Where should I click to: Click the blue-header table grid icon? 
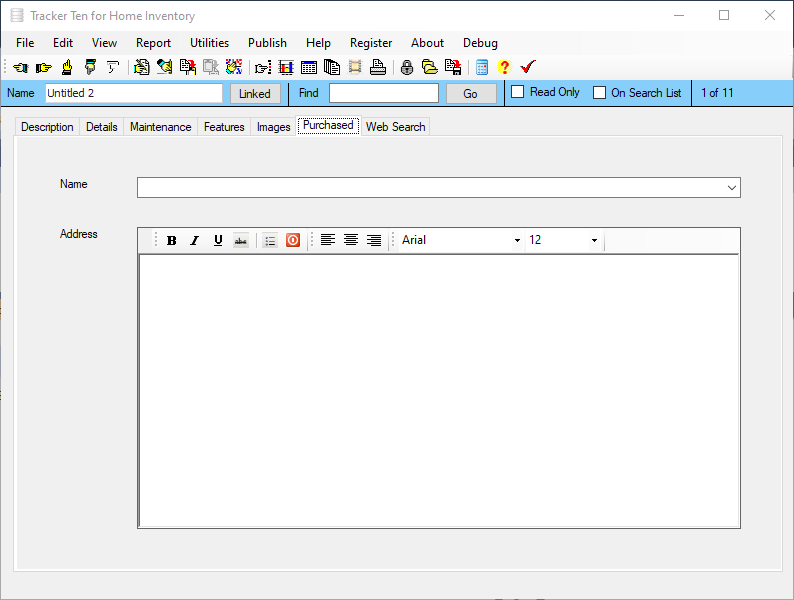click(309, 67)
